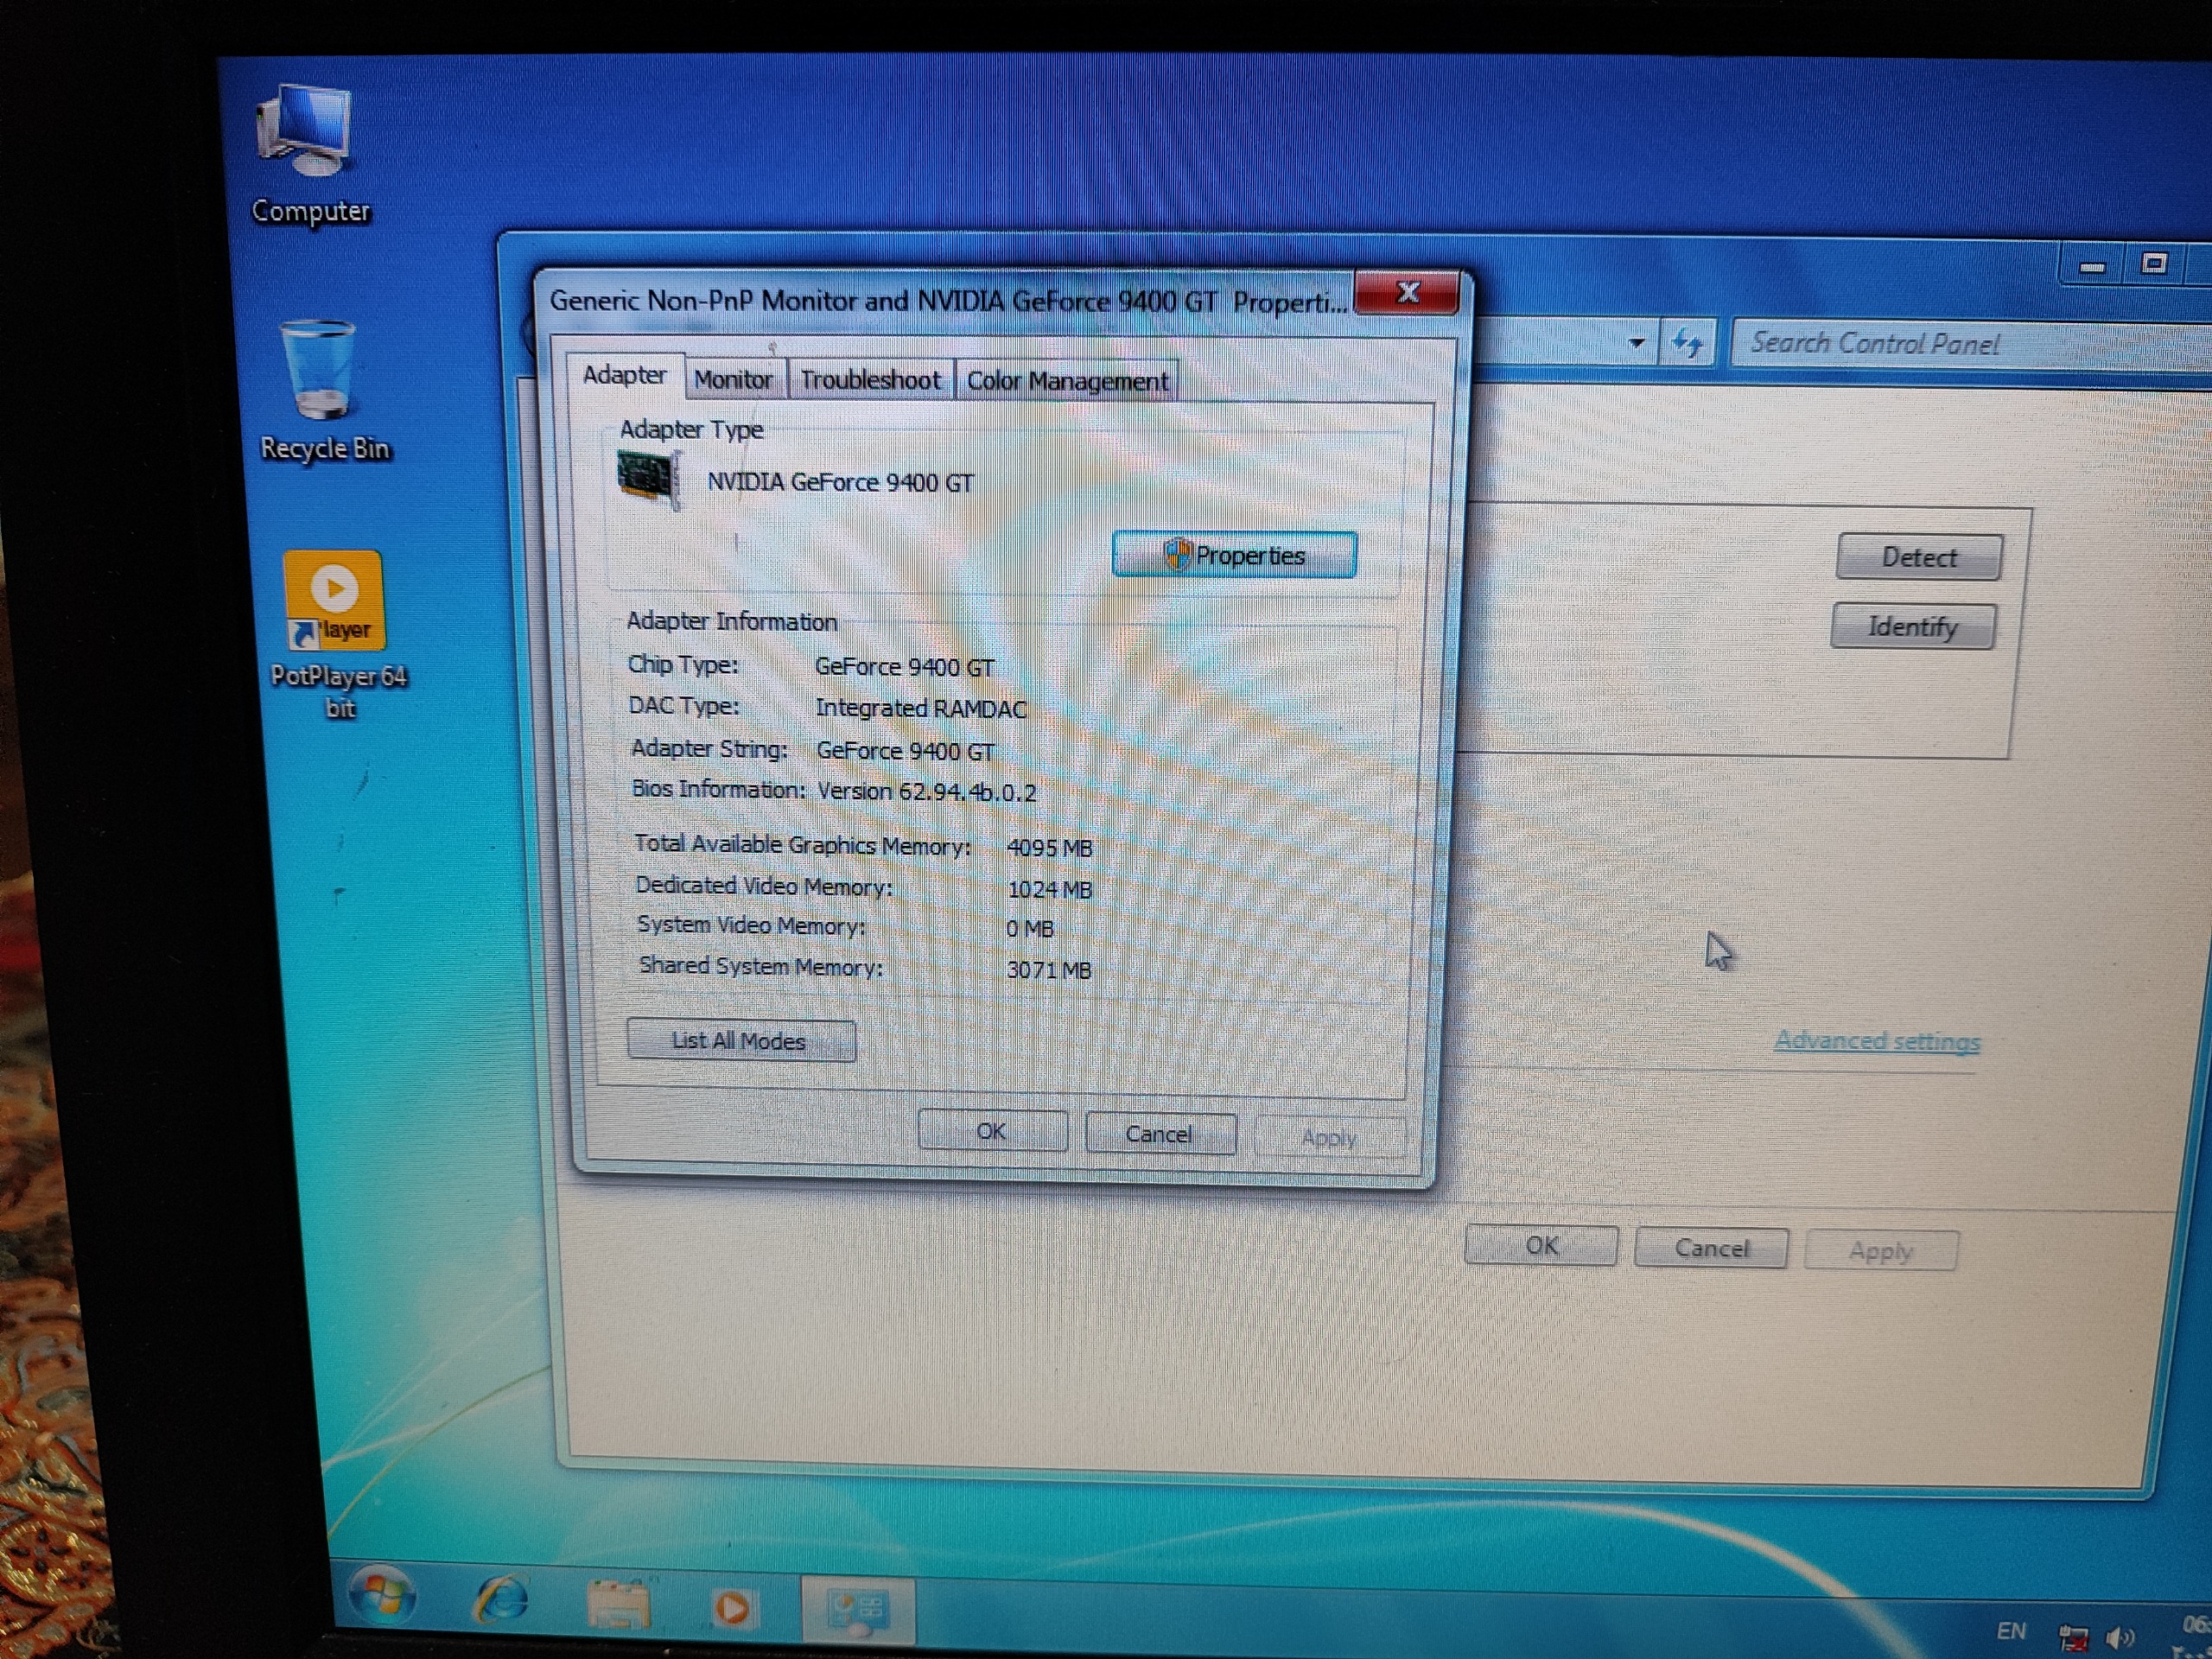Click the volume speaker tray icon
The image size is (2212, 1659).
click(x=2120, y=1637)
